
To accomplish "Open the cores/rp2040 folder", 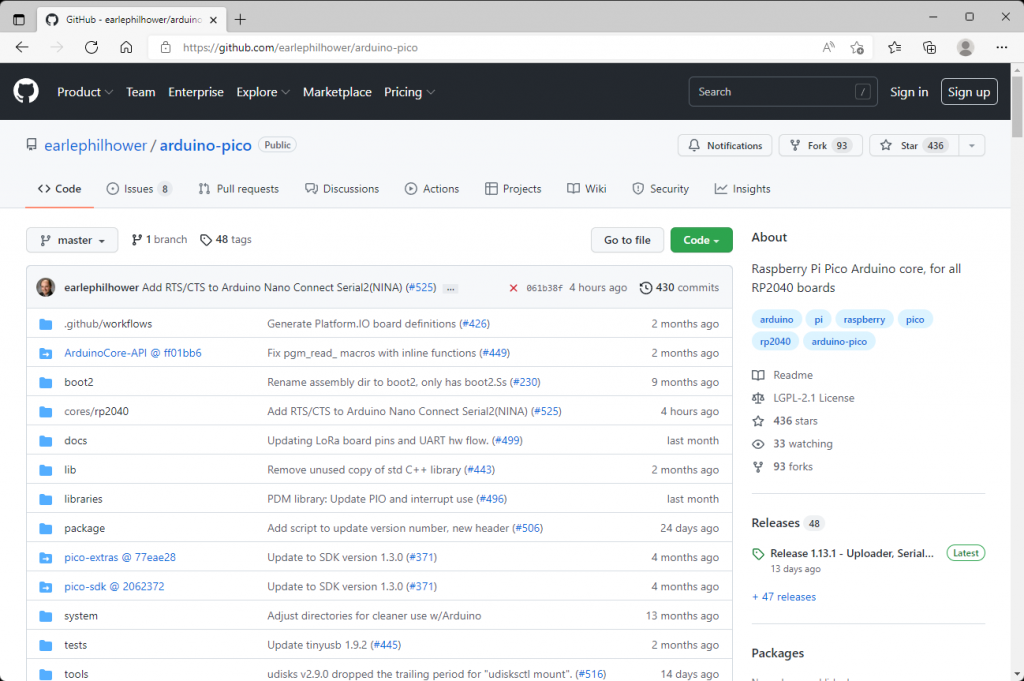I will click(96, 411).
